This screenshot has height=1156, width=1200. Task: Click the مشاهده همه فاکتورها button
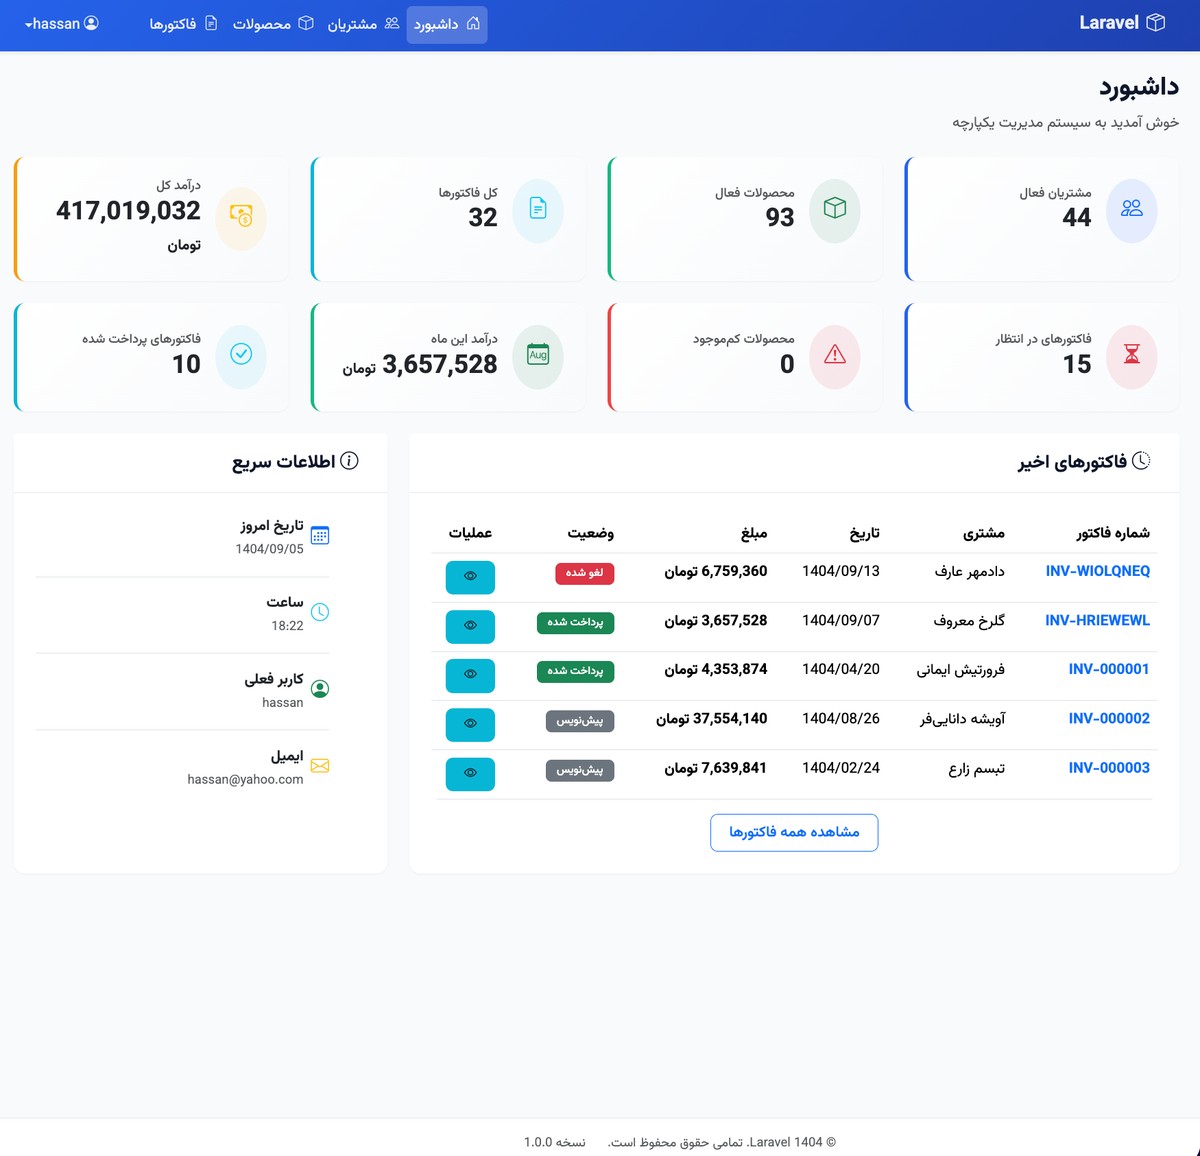click(x=793, y=832)
